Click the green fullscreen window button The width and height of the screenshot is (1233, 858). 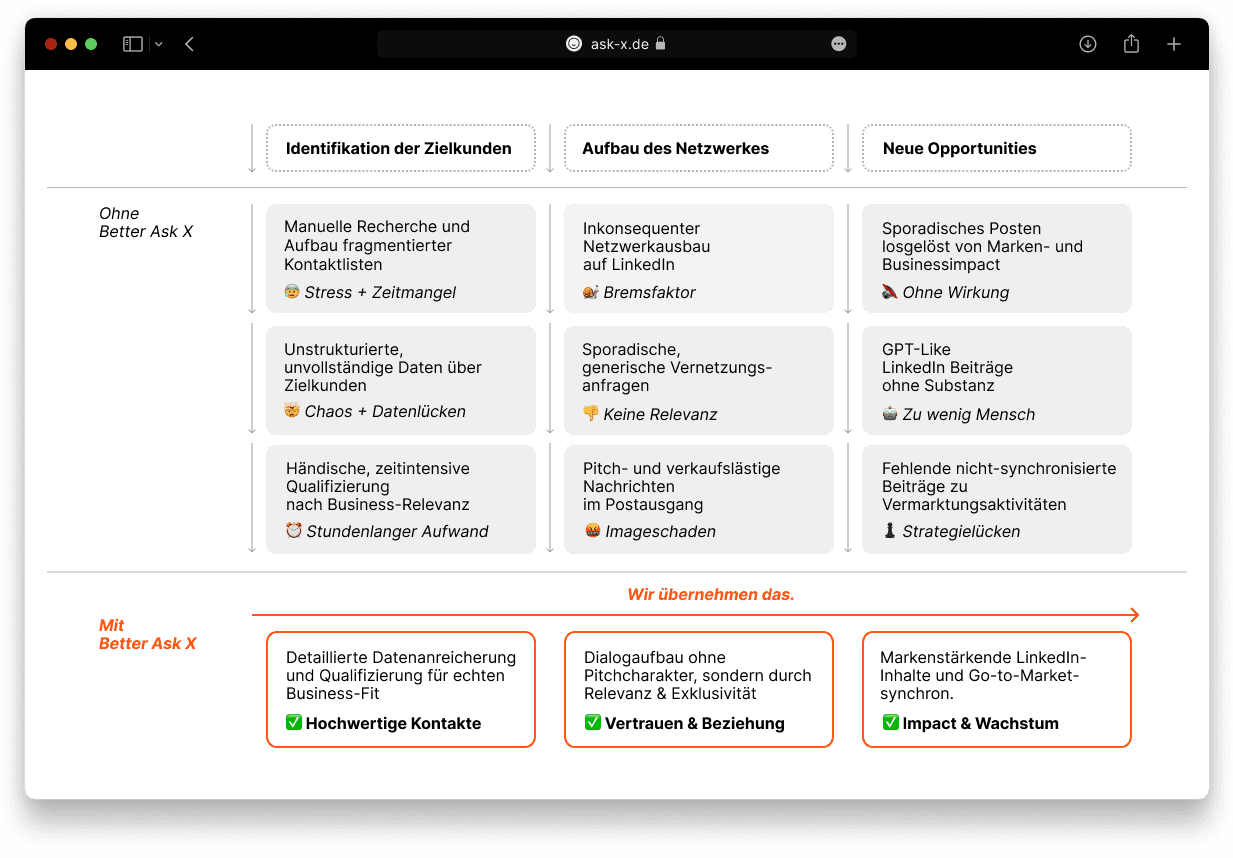(x=91, y=44)
